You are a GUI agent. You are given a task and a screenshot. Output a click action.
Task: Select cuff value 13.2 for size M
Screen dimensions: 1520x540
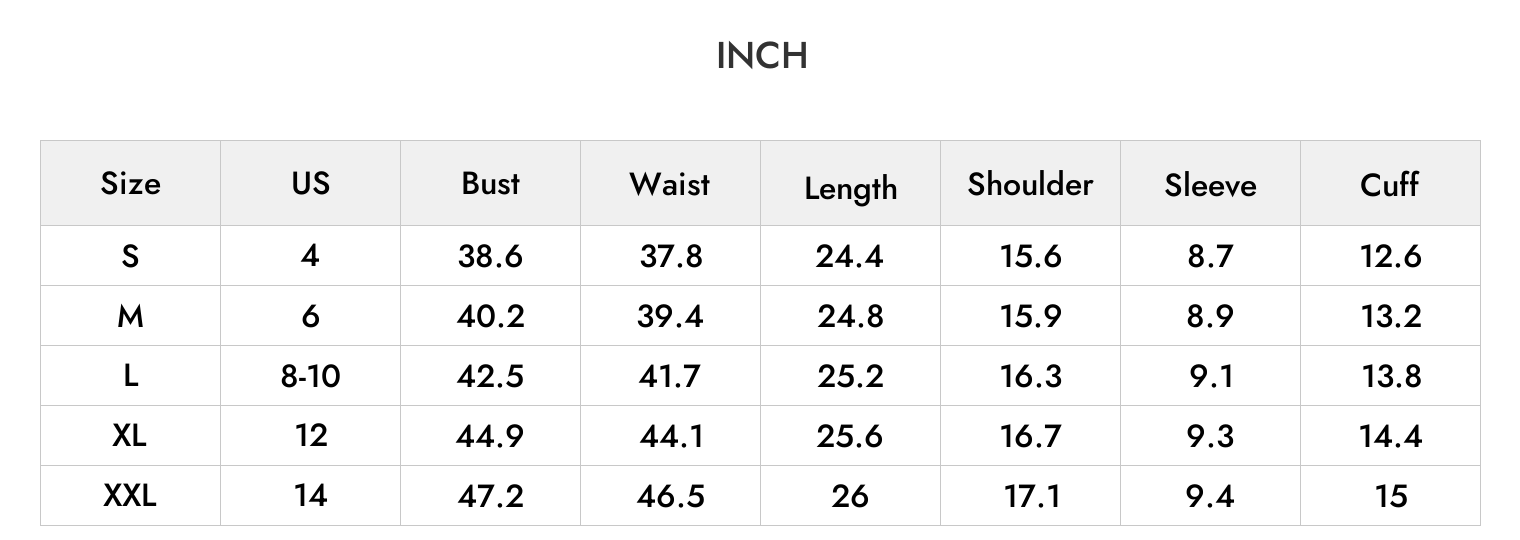click(1390, 316)
